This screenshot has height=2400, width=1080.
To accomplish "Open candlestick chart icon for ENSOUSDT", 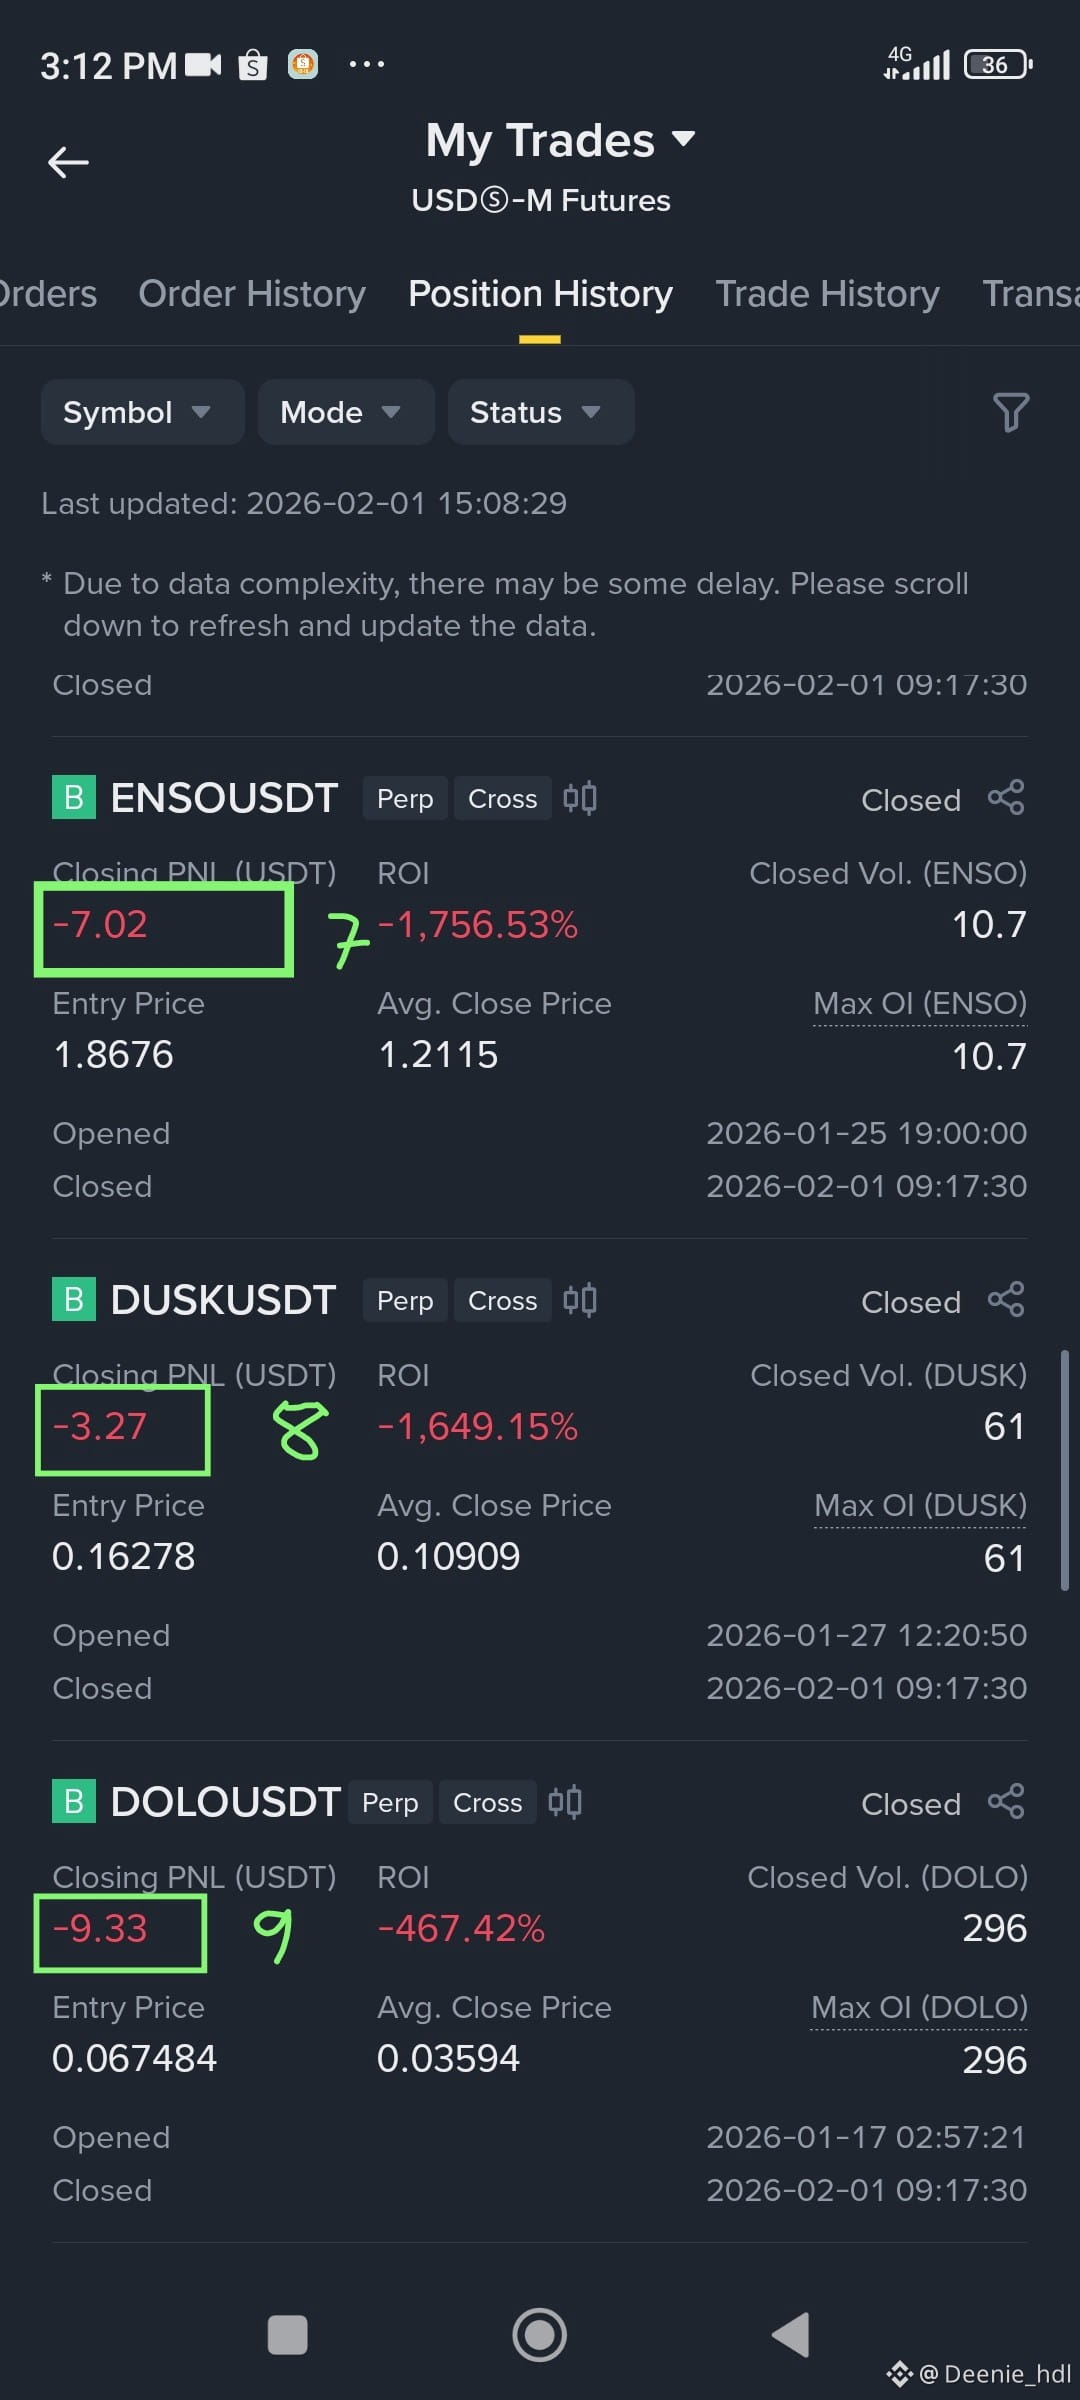I will coord(580,798).
